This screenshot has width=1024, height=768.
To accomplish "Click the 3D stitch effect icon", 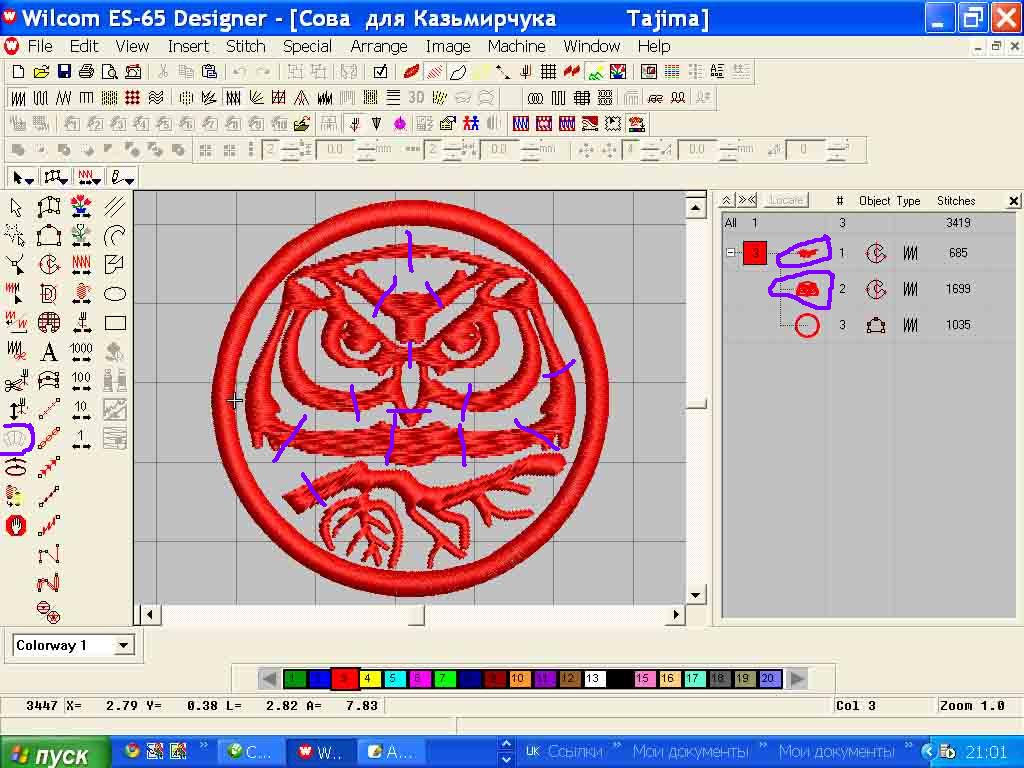I will (416, 98).
